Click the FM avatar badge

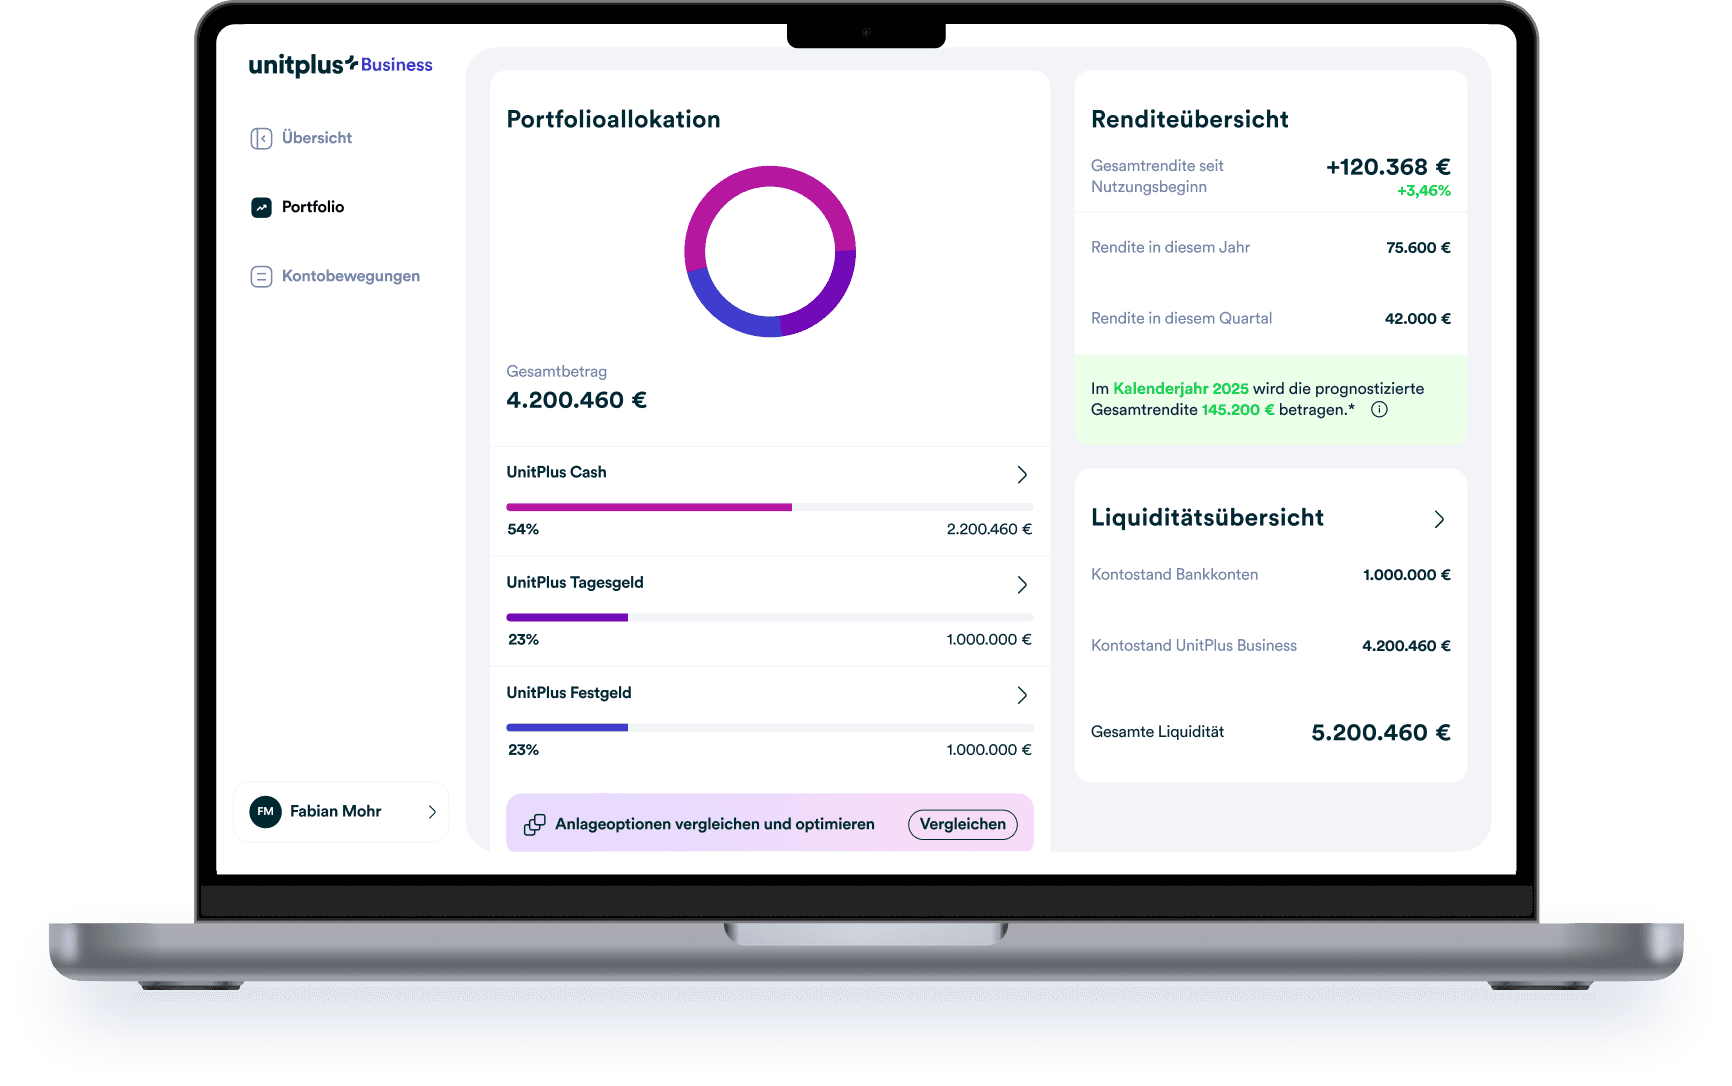click(x=265, y=812)
